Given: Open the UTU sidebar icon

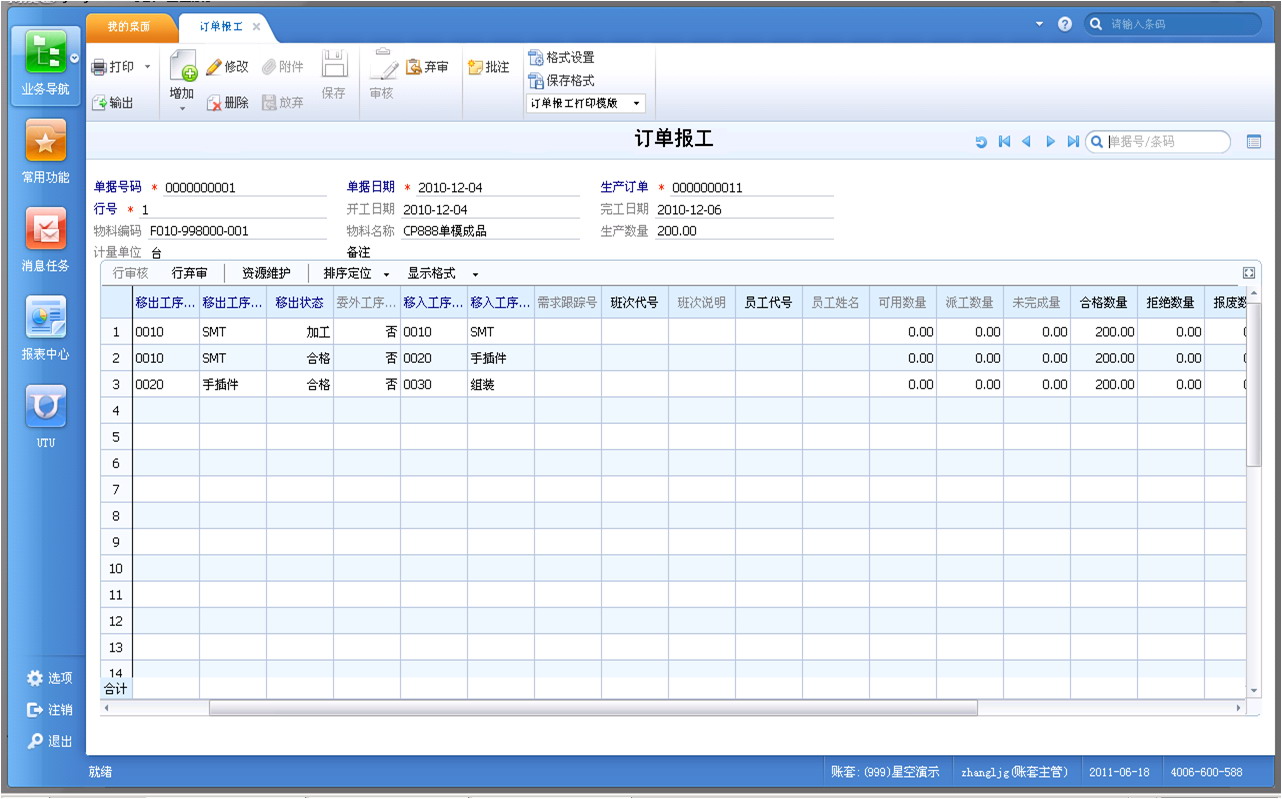Looking at the screenshot, I should [45, 406].
